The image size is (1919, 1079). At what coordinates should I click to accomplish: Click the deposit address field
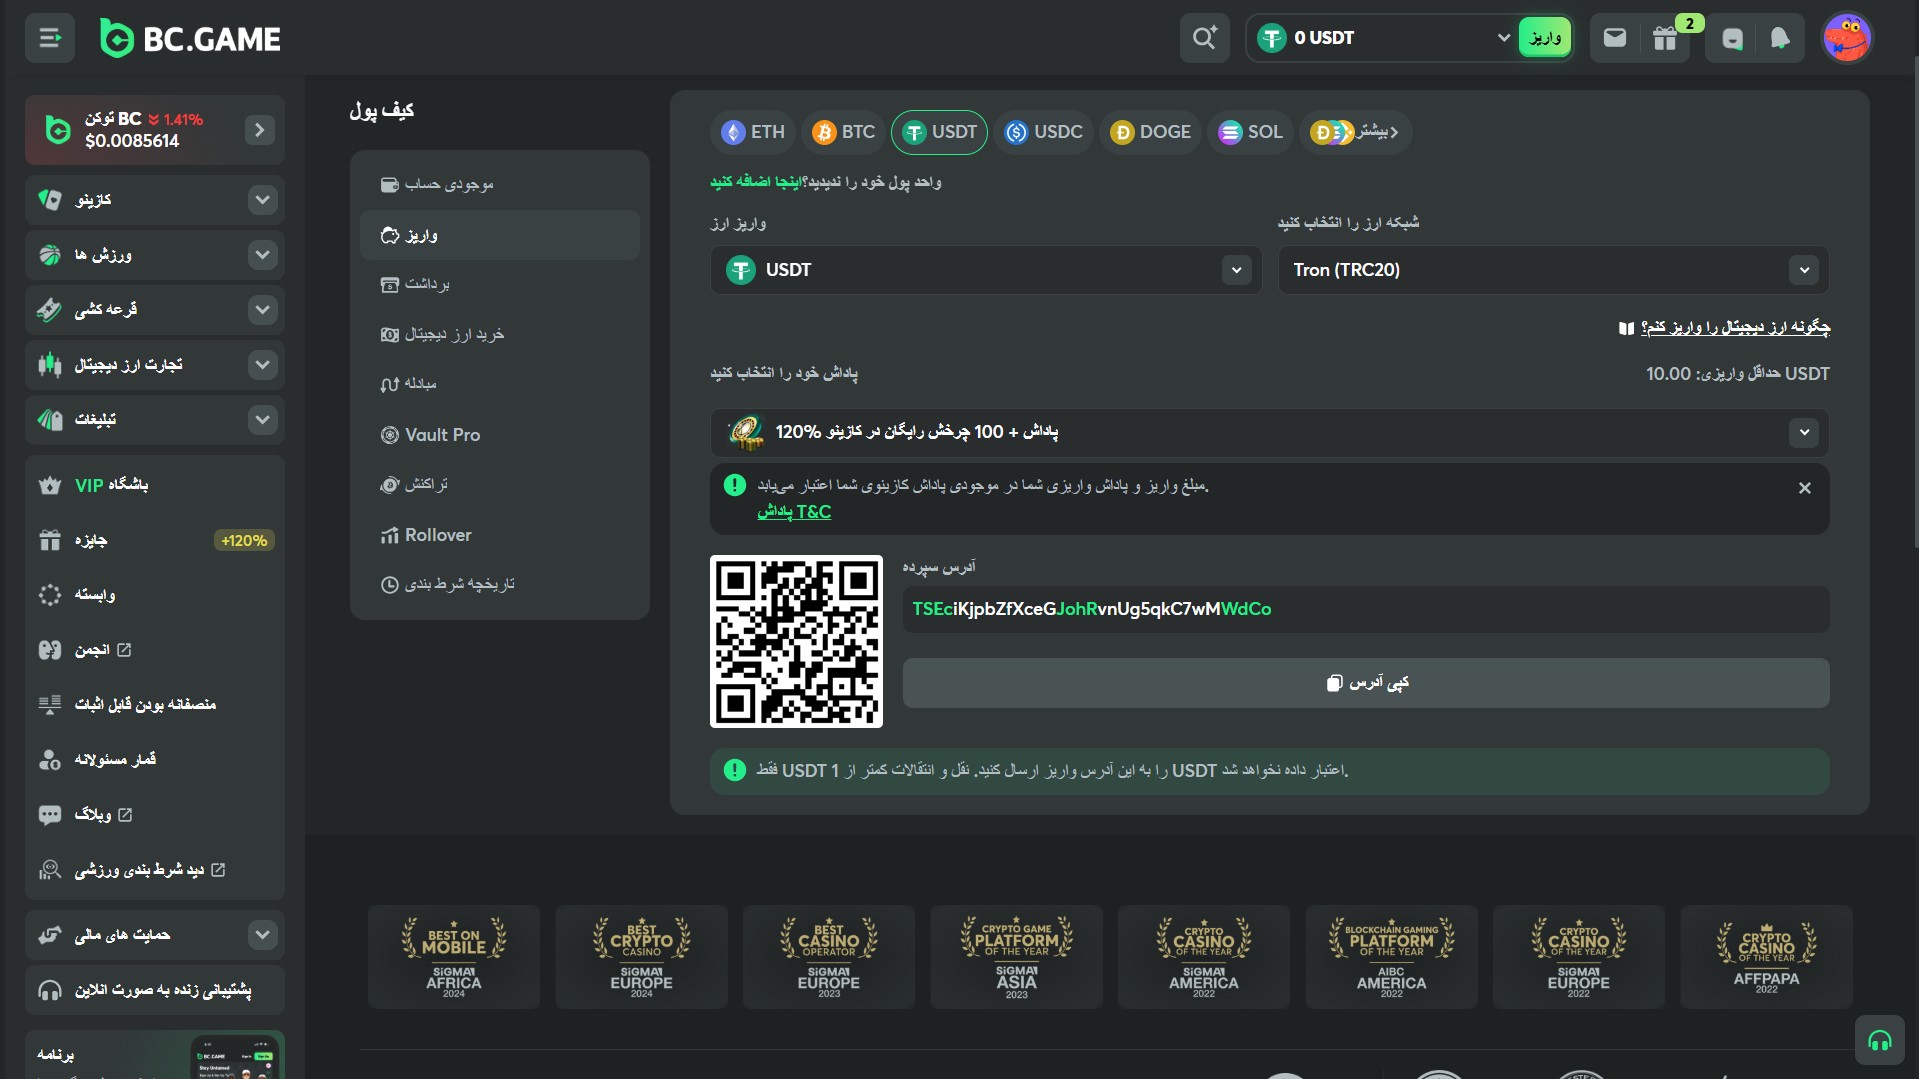(x=1365, y=609)
